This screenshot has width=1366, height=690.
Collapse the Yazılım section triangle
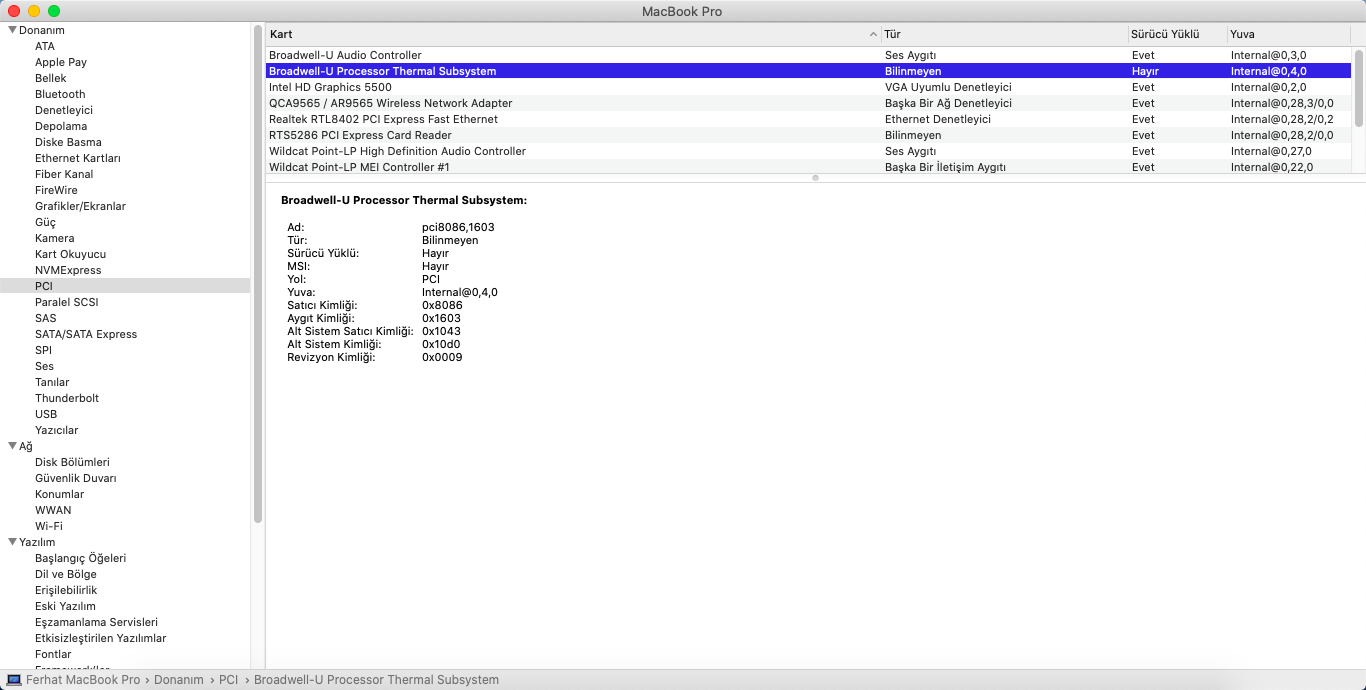click(x=12, y=542)
